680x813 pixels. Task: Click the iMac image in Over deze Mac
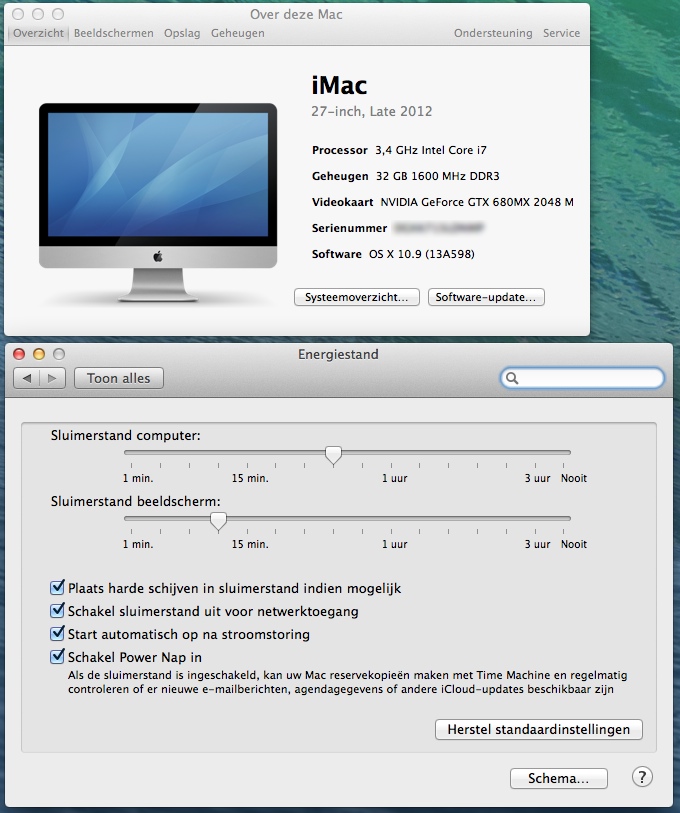click(x=158, y=202)
